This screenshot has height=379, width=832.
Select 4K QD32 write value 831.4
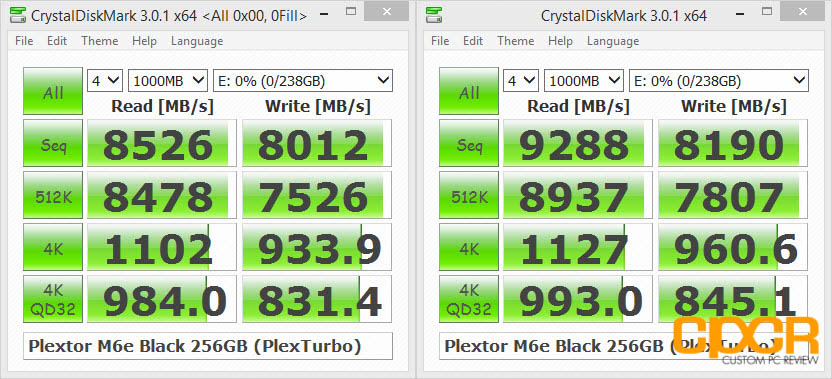click(317, 299)
